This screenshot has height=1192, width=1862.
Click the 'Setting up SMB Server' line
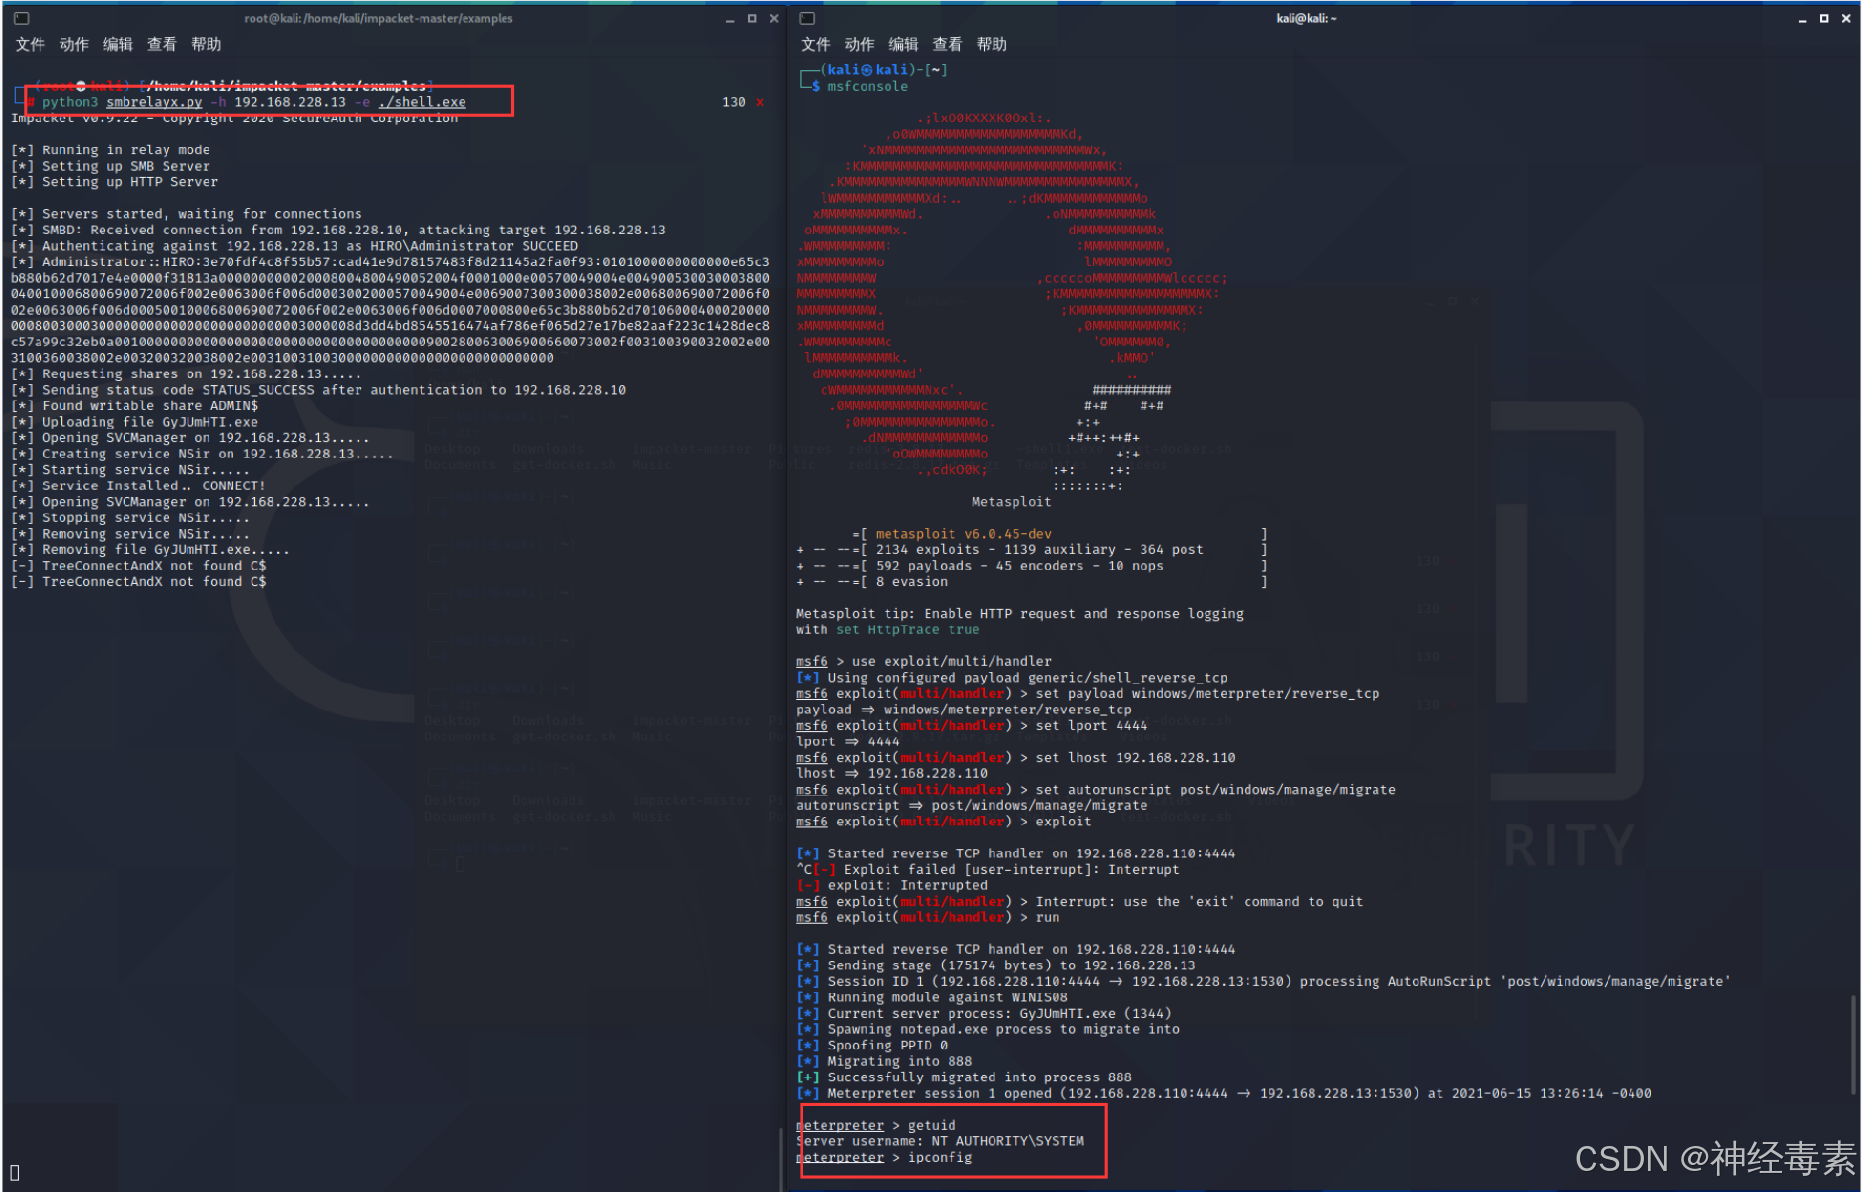point(111,166)
